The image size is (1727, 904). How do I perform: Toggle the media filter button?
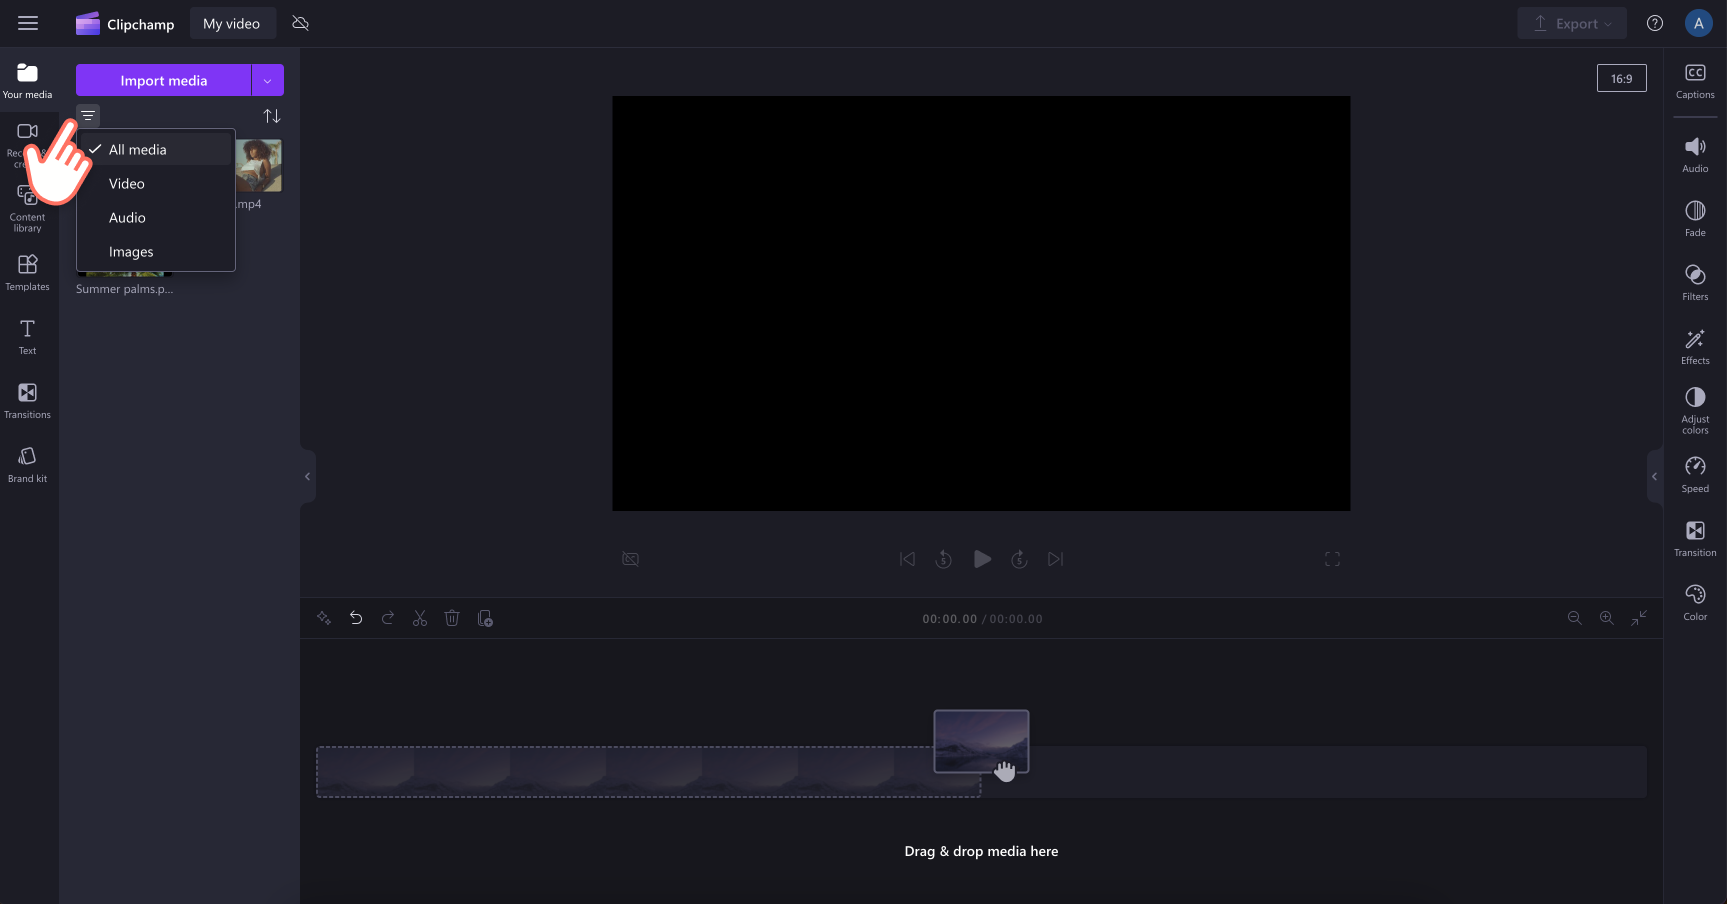(x=88, y=116)
